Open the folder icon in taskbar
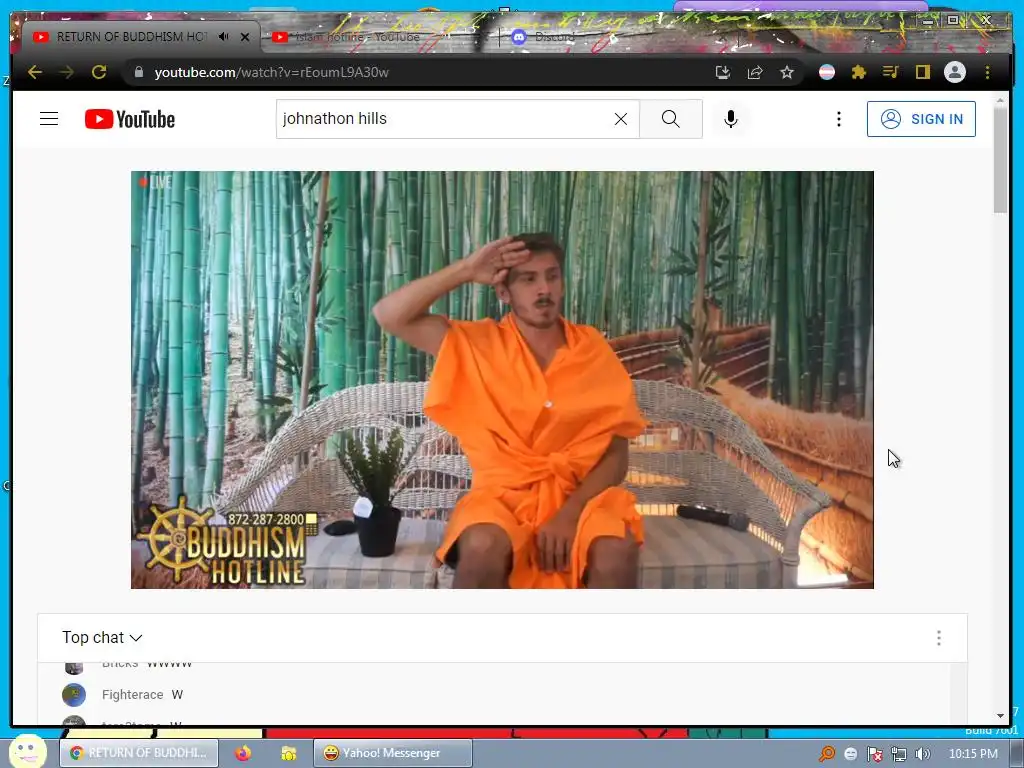Screen dimensions: 1024x768 tap(288, 753)
